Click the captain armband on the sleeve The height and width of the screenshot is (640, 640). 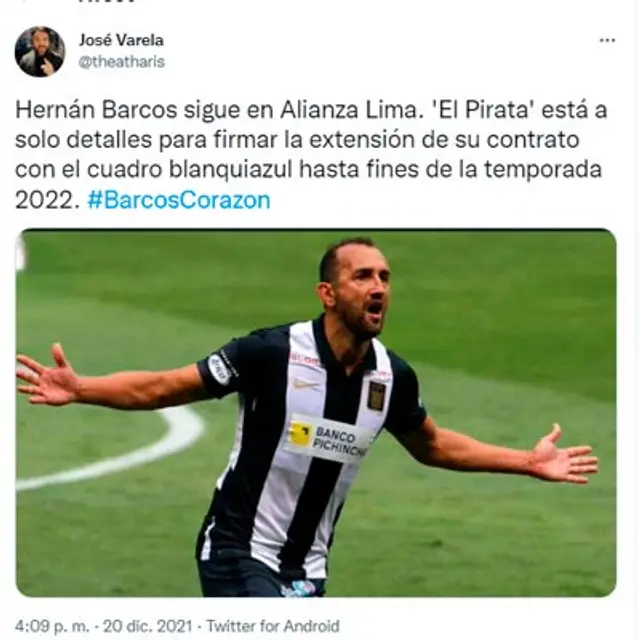point(219,369)
